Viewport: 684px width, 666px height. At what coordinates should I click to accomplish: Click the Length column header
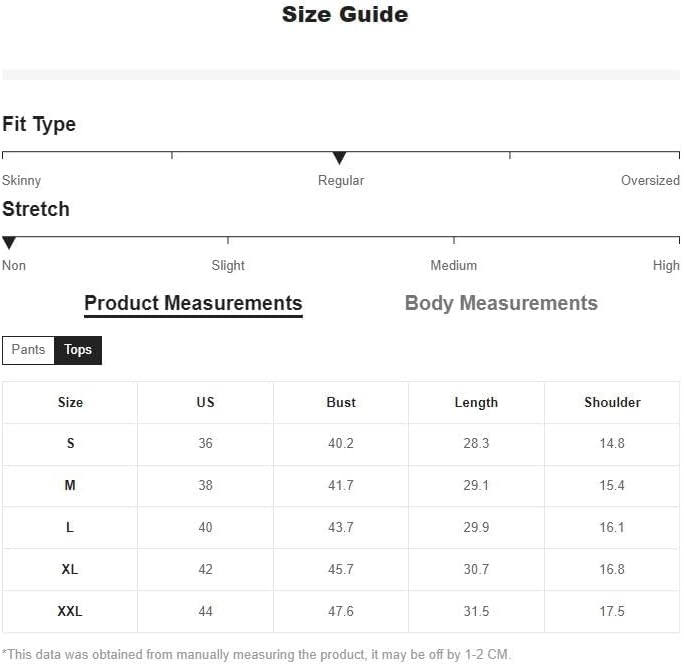(x=476, y=402)
